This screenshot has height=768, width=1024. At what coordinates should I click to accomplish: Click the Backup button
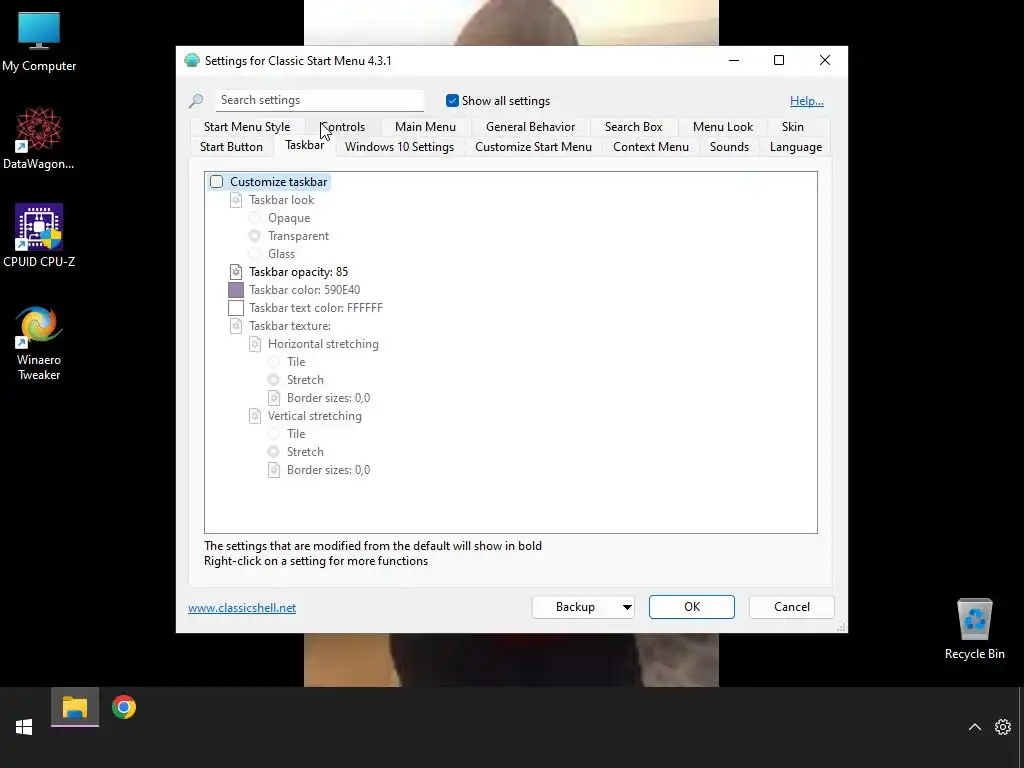pyautogui.click(x=575, y=607)
